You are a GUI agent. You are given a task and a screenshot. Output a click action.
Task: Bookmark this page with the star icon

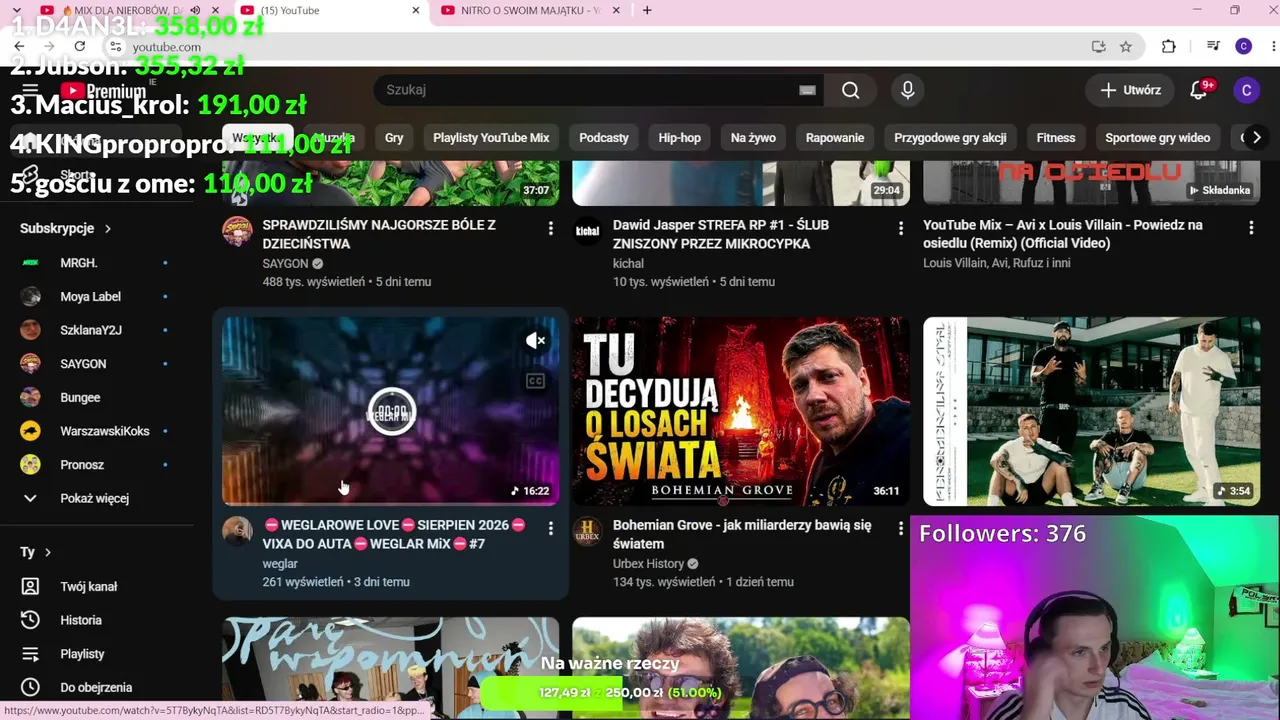(1126, 46)
